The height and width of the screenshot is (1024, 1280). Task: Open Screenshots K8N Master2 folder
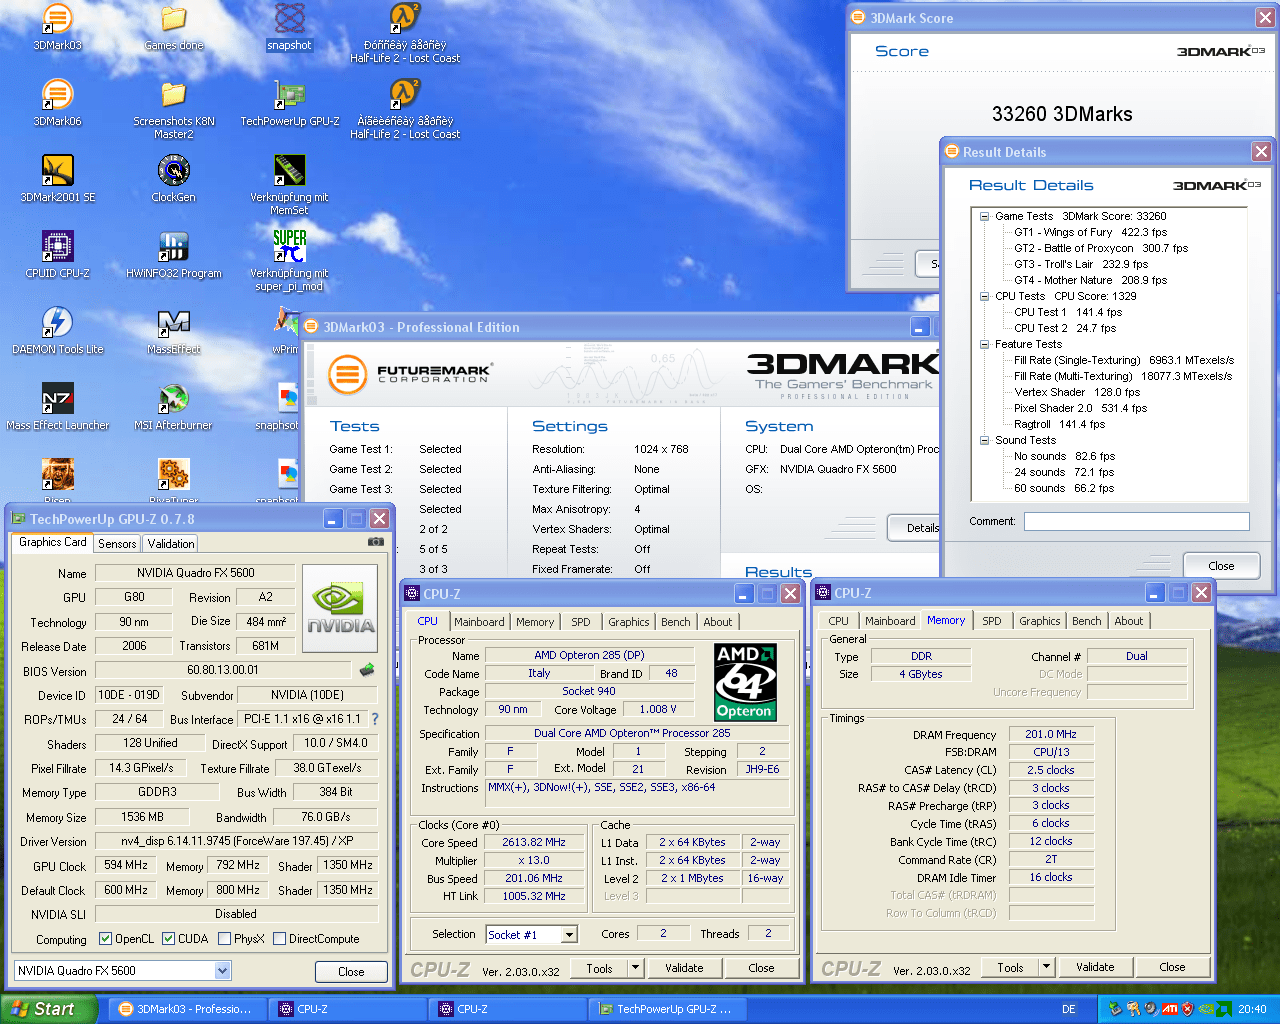[x=173, y=108]
